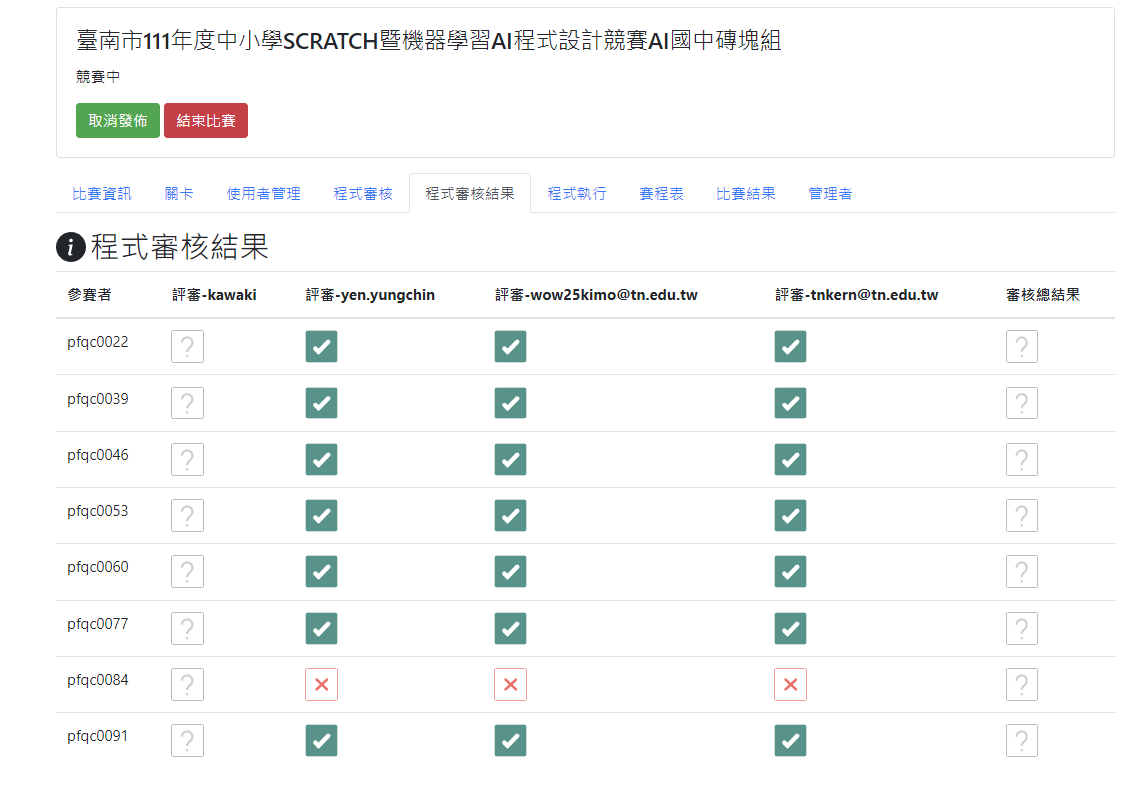This screenshot has width=1136, height=806.
Task: Toggle yen.yungchin checkmark for pfqc0091
Action: (x=321, y=741)
